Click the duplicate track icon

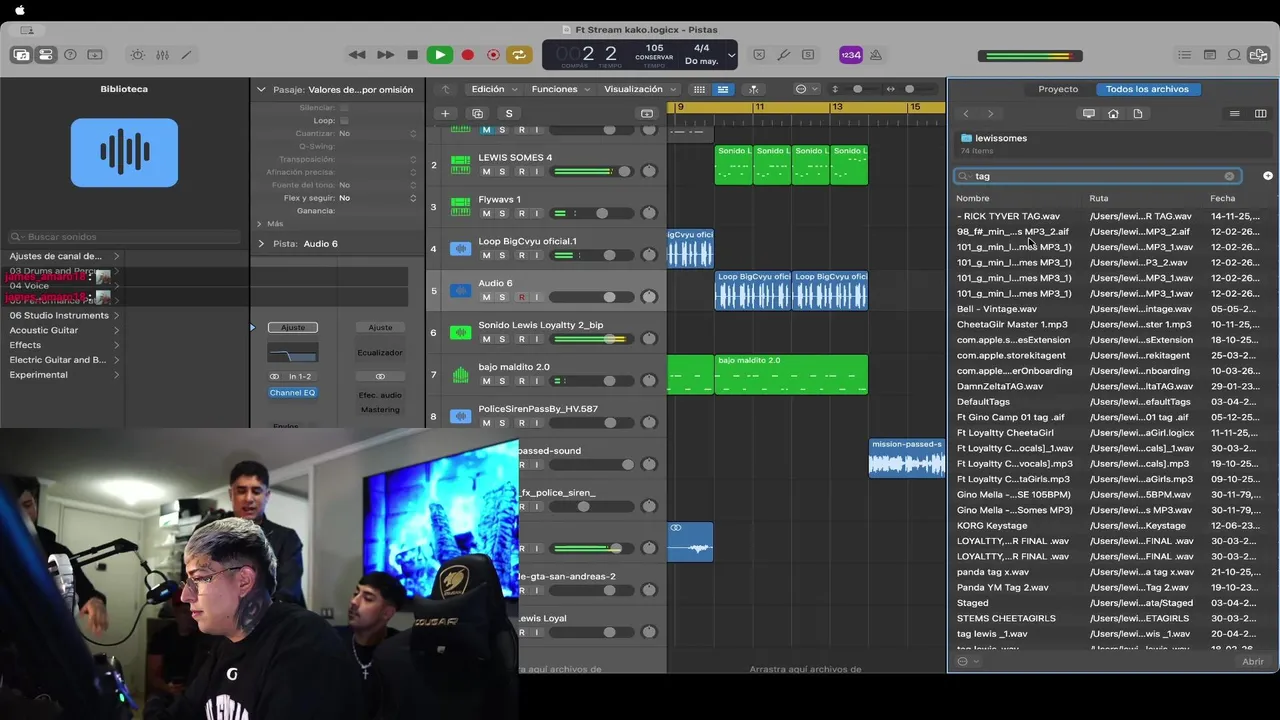477,113
